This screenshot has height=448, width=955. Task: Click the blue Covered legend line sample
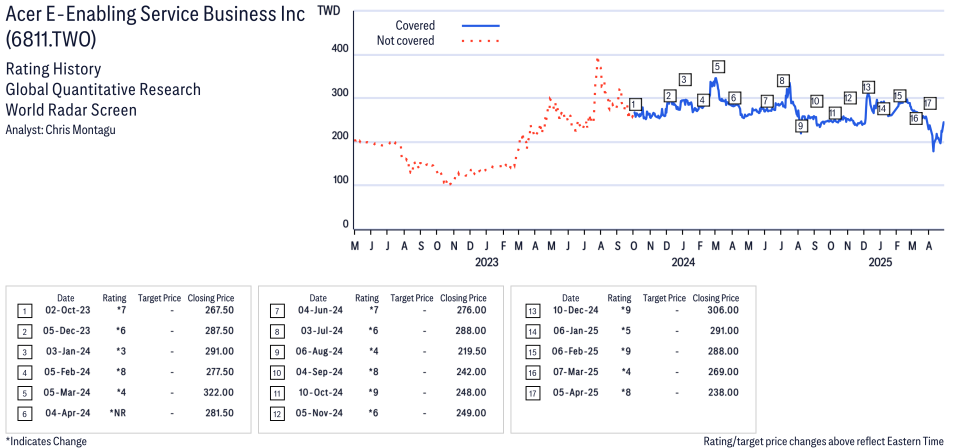[481, 26]
